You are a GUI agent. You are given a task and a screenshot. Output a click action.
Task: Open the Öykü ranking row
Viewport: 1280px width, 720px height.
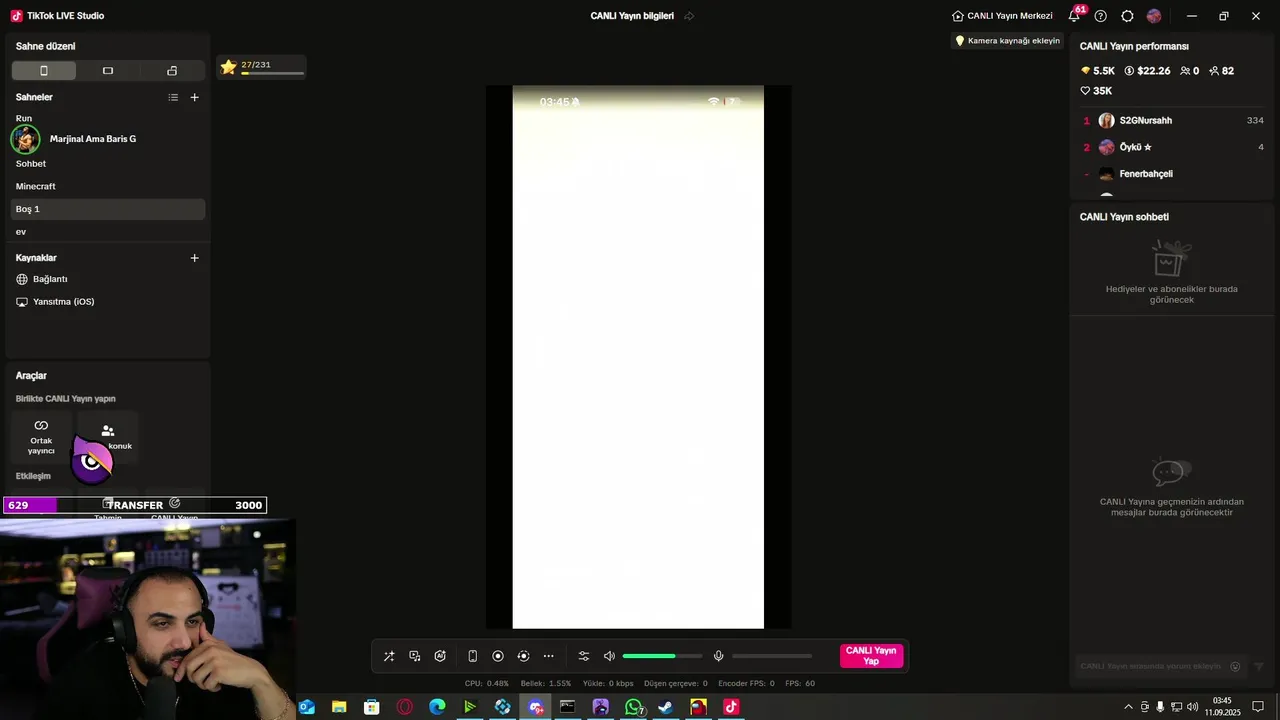(1174, 147)
